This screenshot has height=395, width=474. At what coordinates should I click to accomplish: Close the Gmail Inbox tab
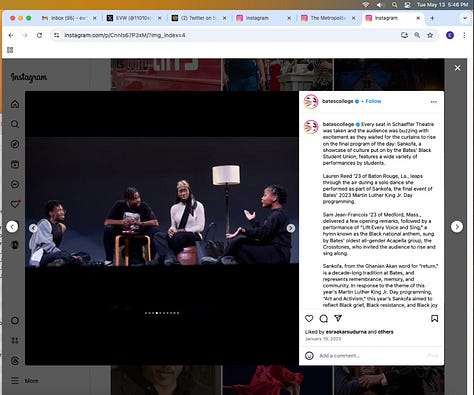[95, 18]
